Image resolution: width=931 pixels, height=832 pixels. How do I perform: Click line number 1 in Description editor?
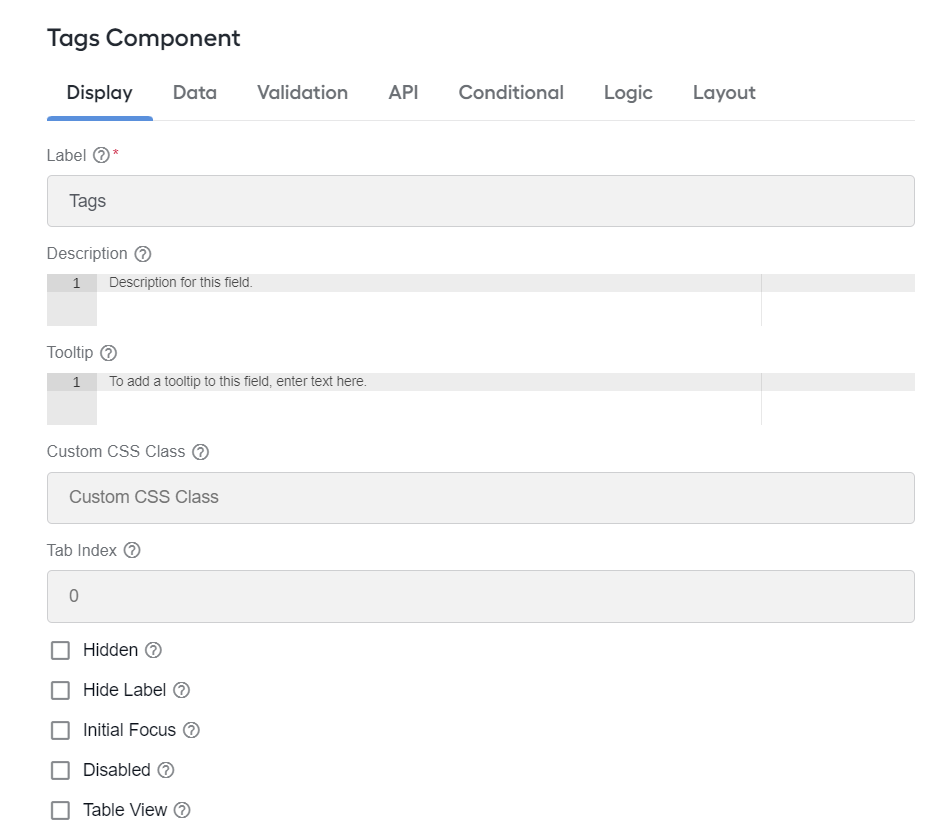(x=76, y=283)
